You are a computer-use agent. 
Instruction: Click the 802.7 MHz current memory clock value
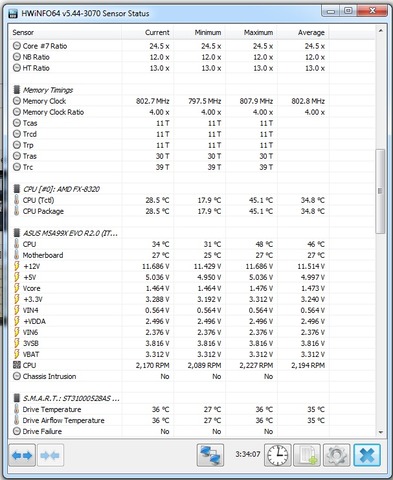(152, 101)
